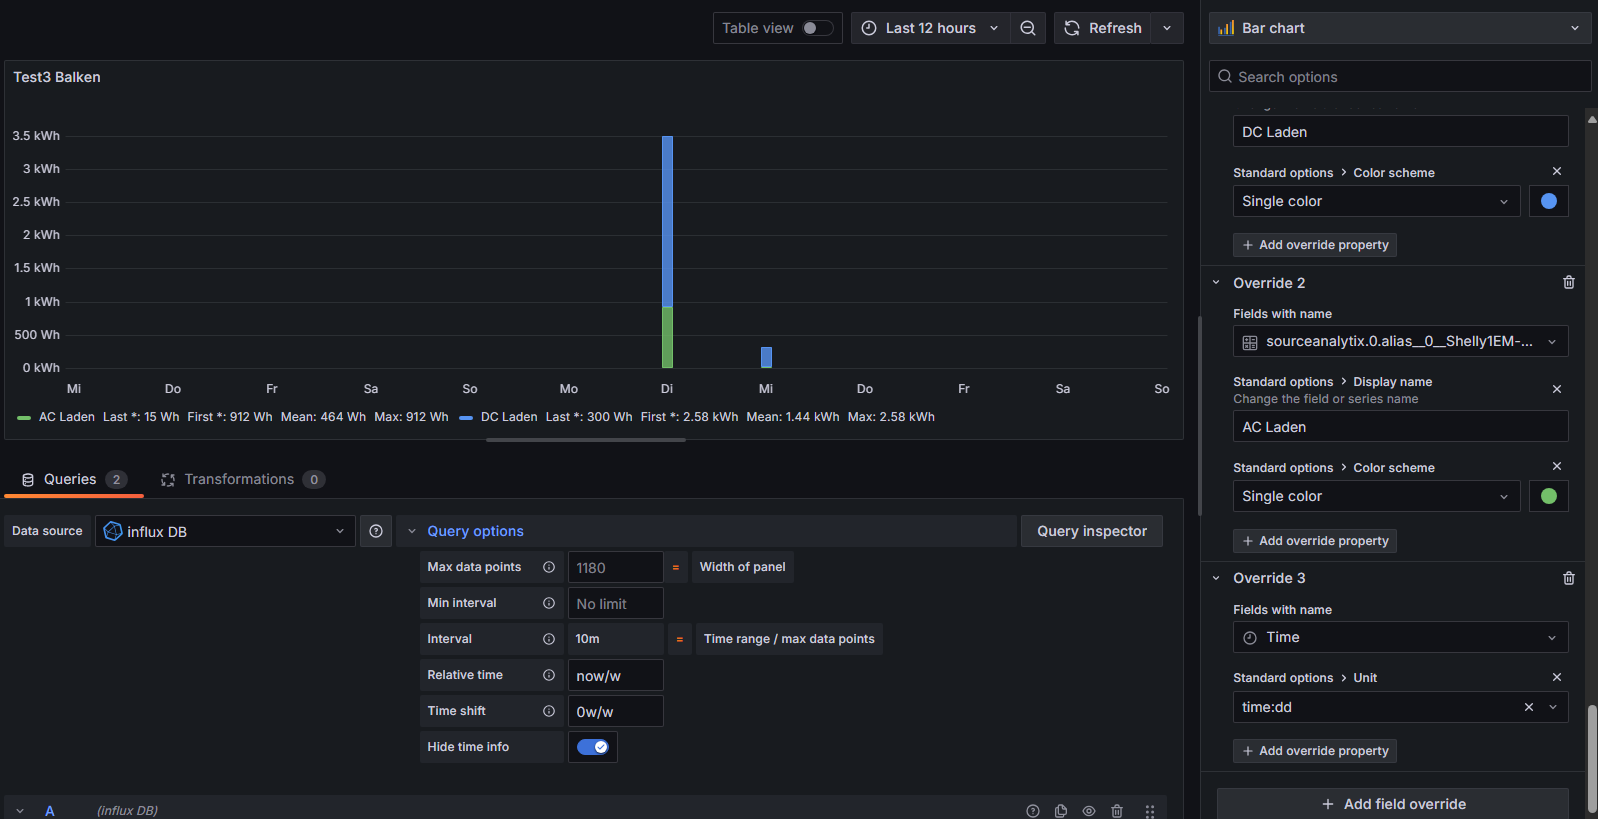Click Min interval info icon
This screenshot has width=1598, height=819.
point(549,603)
